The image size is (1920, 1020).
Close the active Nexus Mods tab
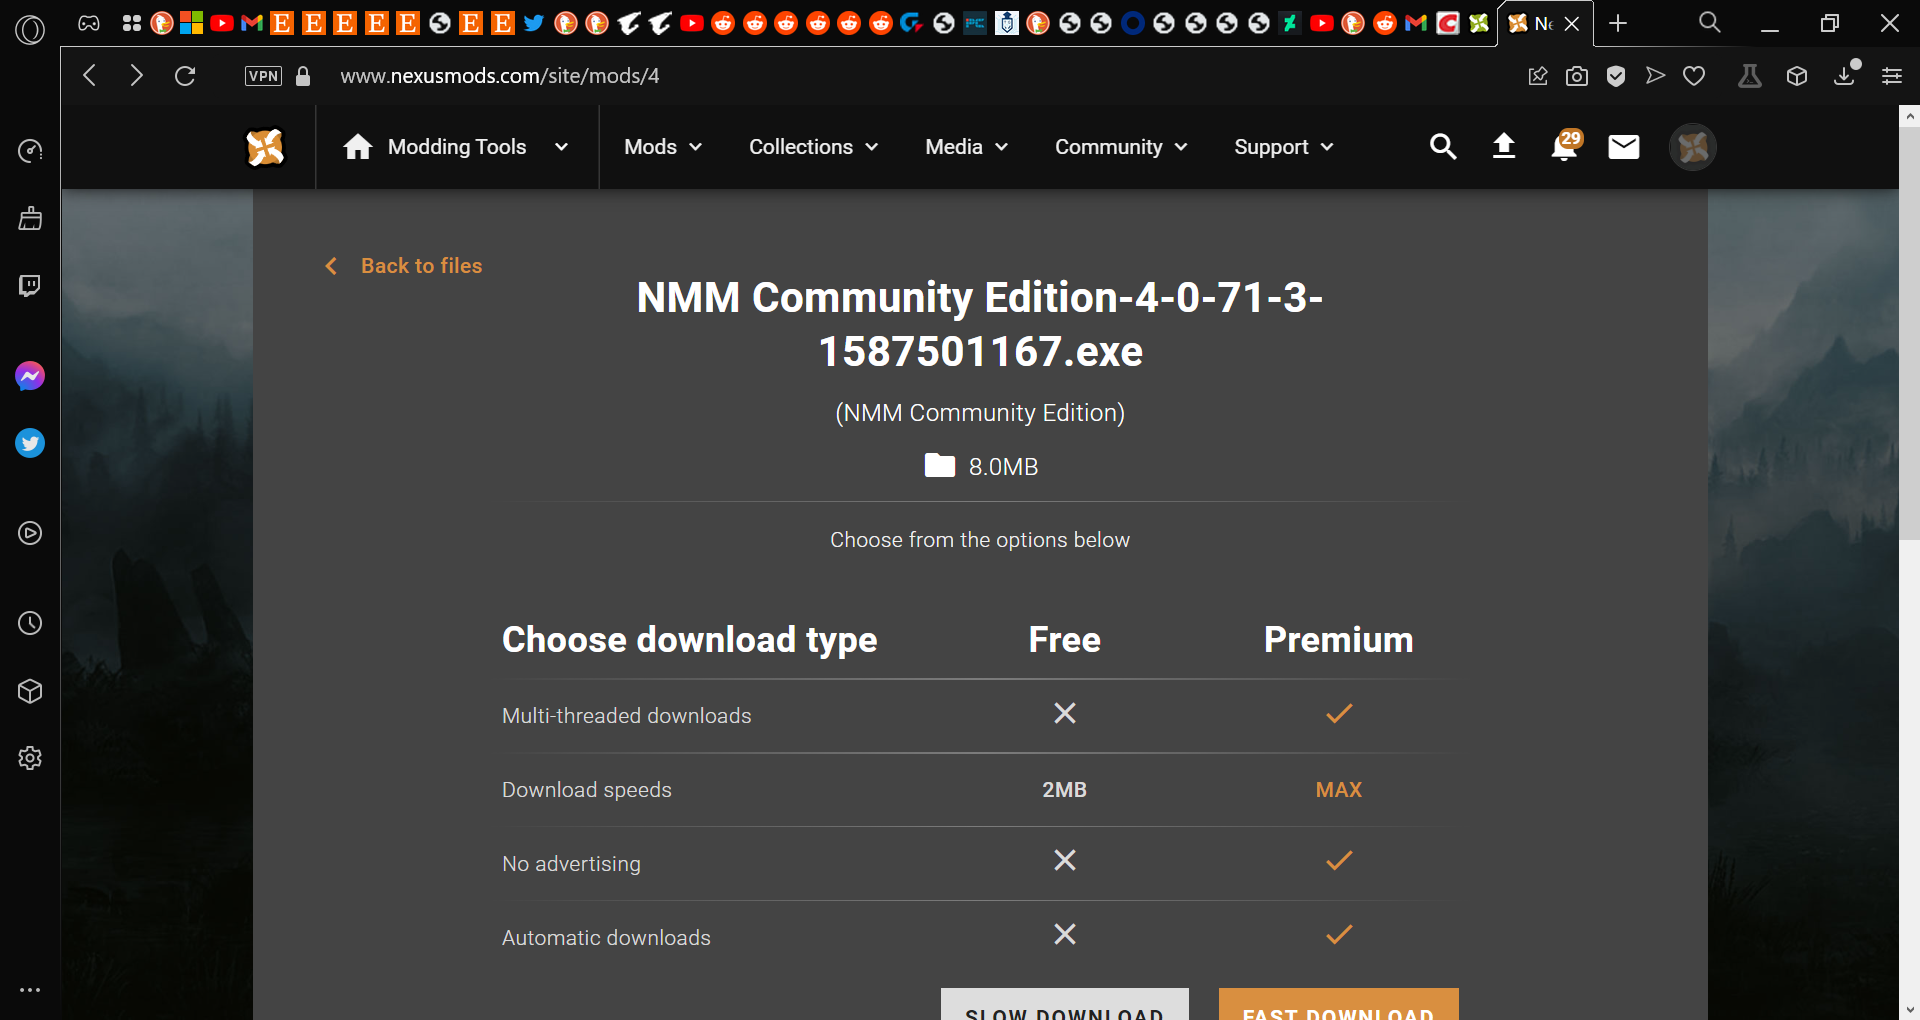1572,24
